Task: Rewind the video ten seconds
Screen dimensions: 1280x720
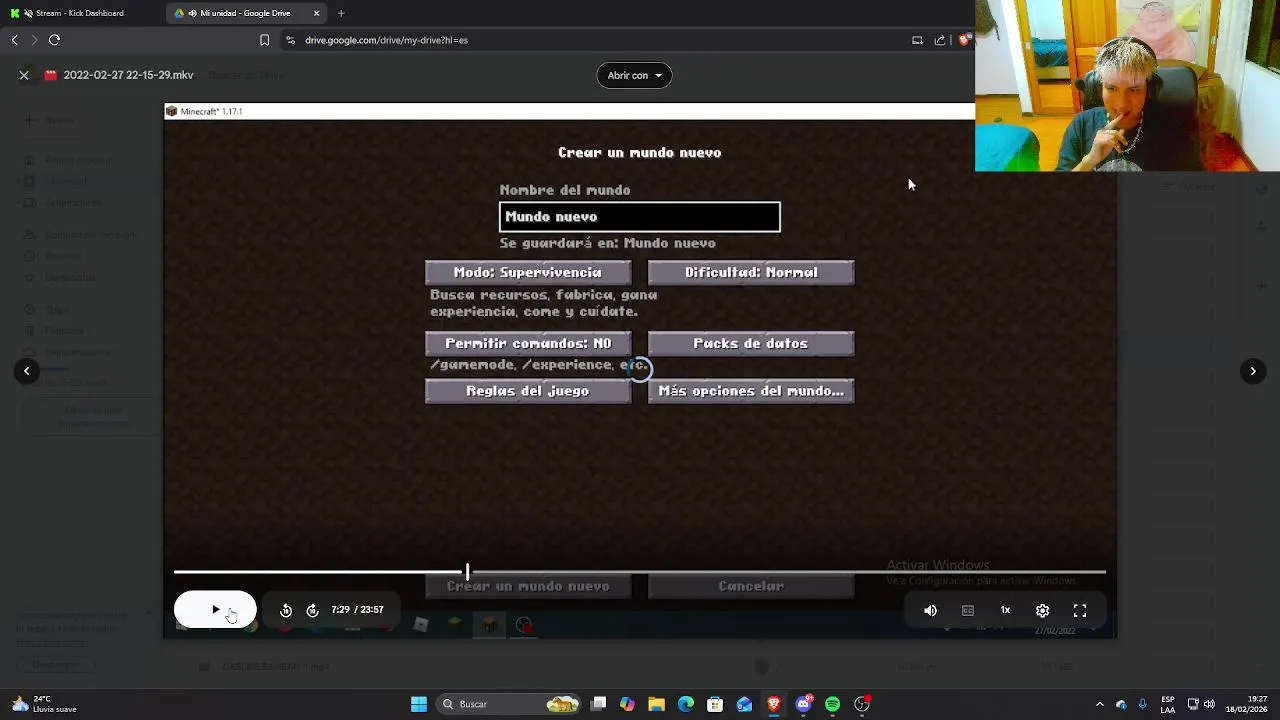Action: pos(286,610)
